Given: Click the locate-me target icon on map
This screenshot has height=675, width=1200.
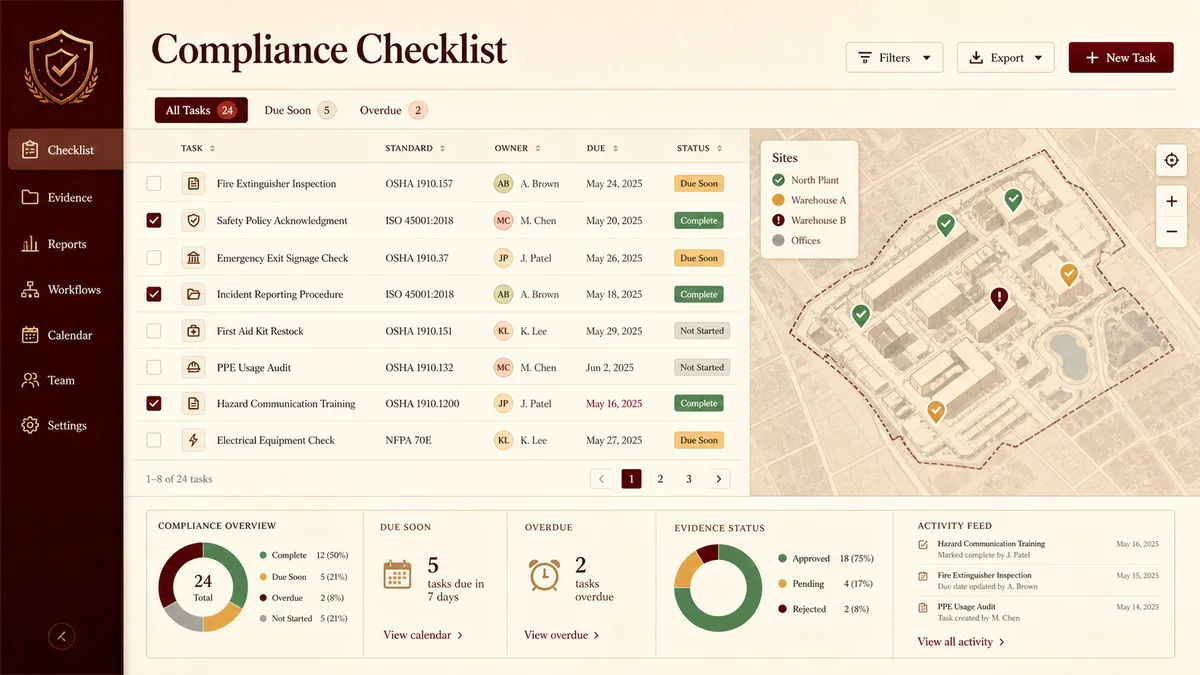Looking at the screenshot, I should (1171, 160).
